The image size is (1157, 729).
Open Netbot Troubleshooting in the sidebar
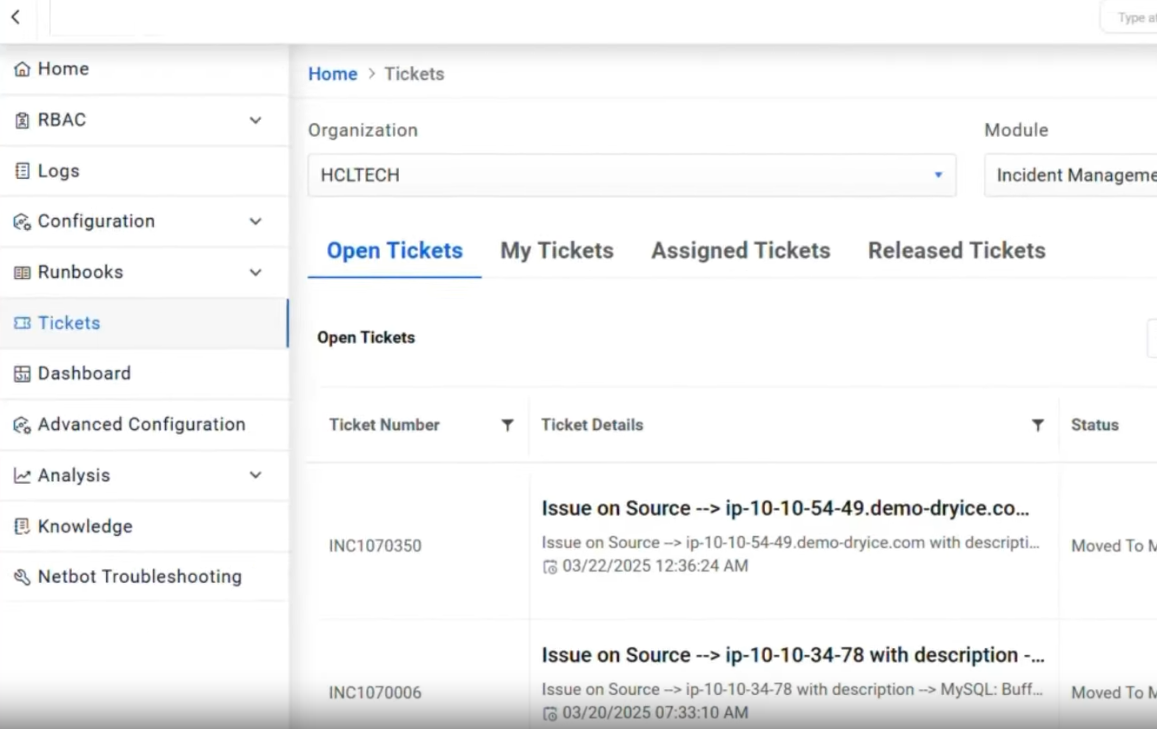tap(144, 576)
